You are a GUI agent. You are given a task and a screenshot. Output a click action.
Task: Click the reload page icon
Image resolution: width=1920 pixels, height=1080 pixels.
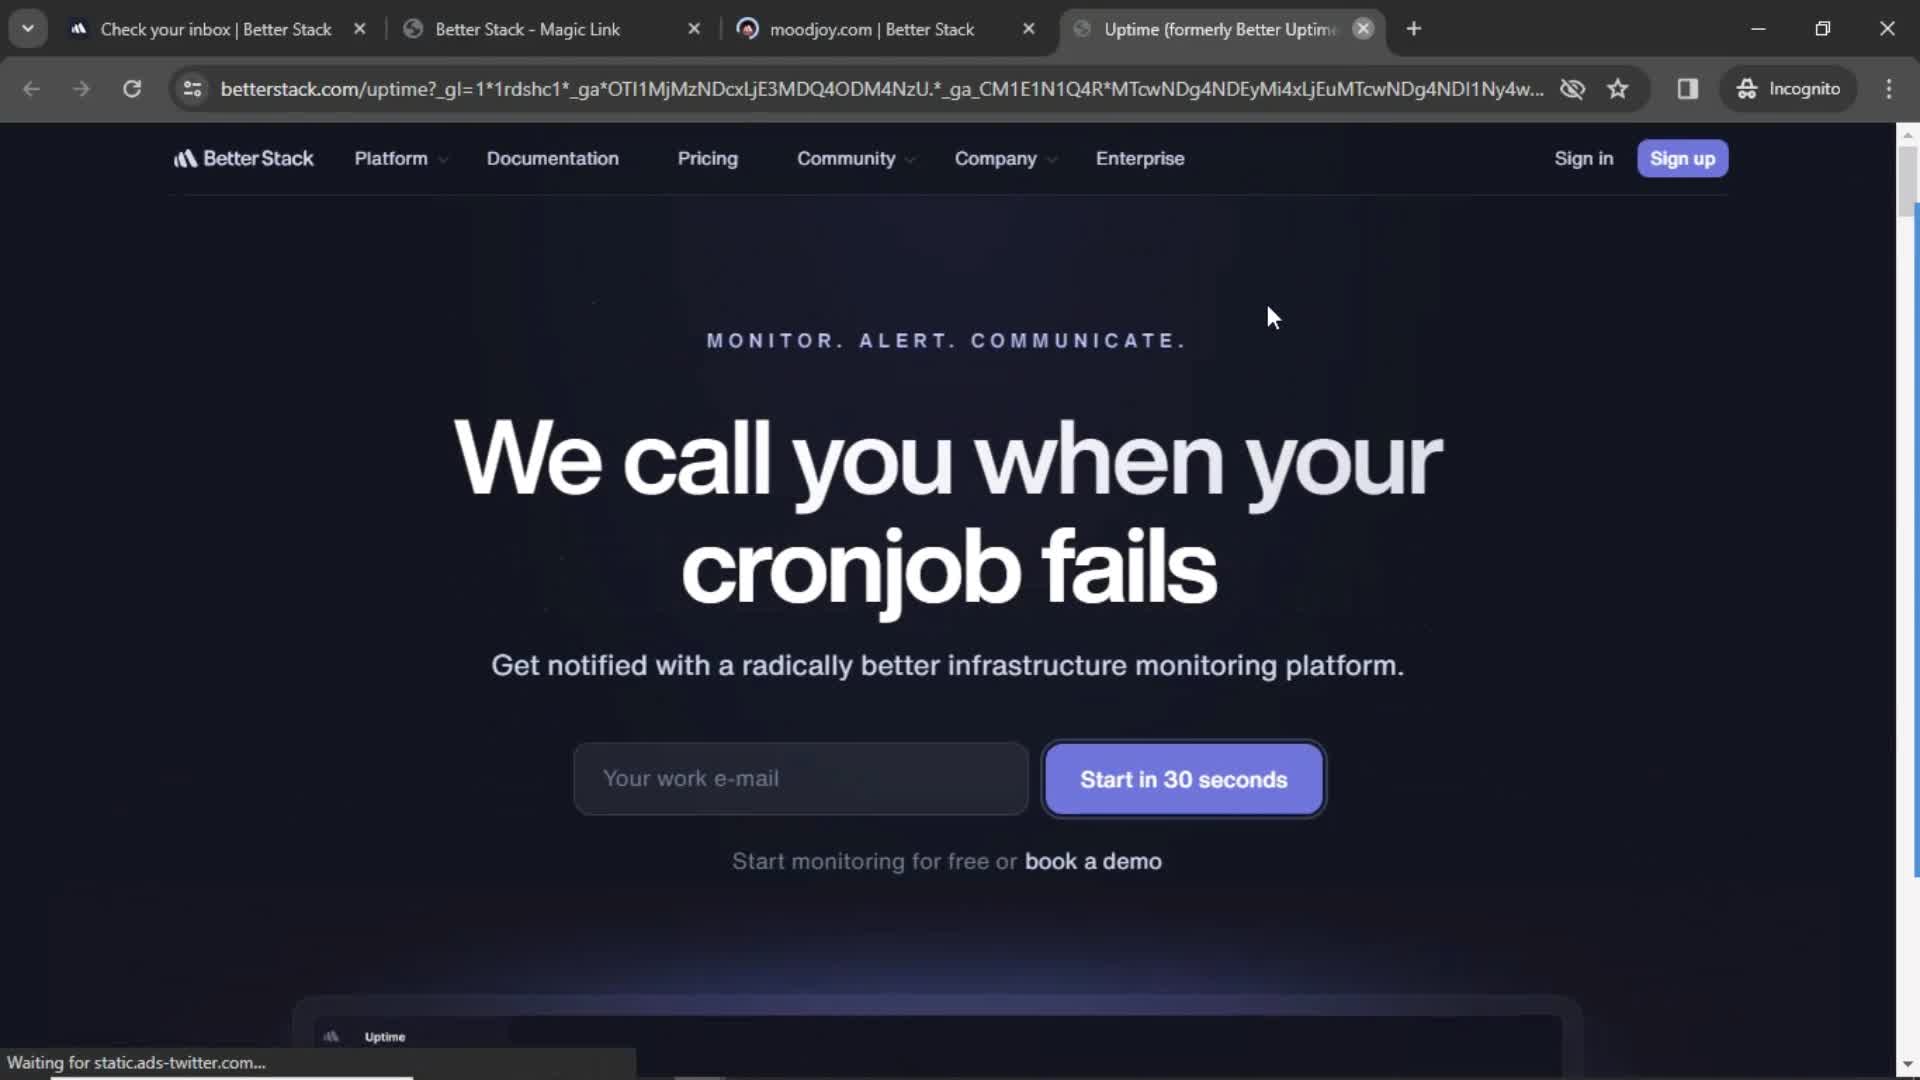[131, 88]
